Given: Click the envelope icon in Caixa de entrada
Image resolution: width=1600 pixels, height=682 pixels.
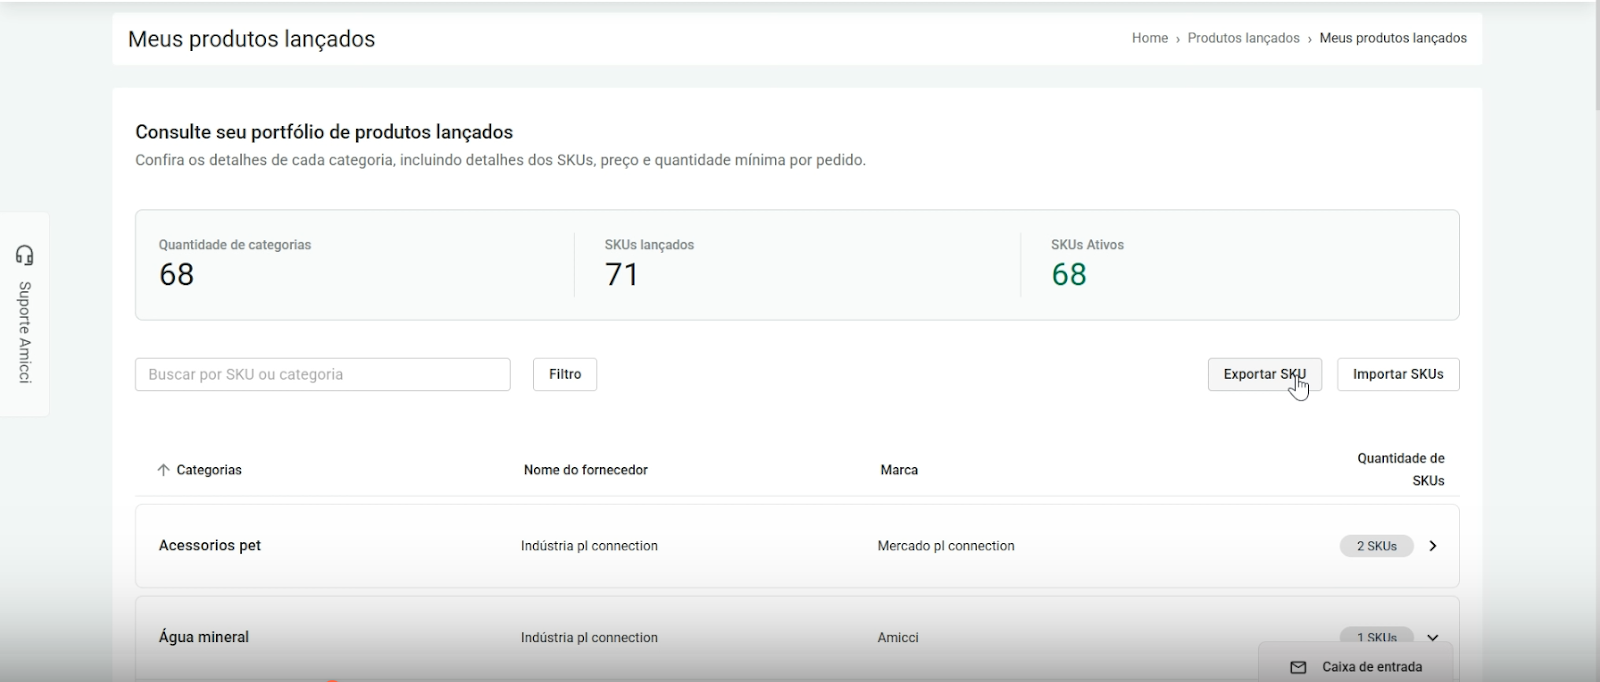Looking at the screenshot, I should point(1298,667).
